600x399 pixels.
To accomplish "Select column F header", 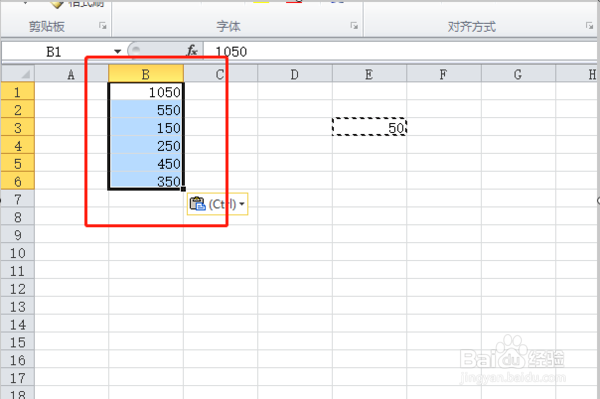I will coord(443,74).
